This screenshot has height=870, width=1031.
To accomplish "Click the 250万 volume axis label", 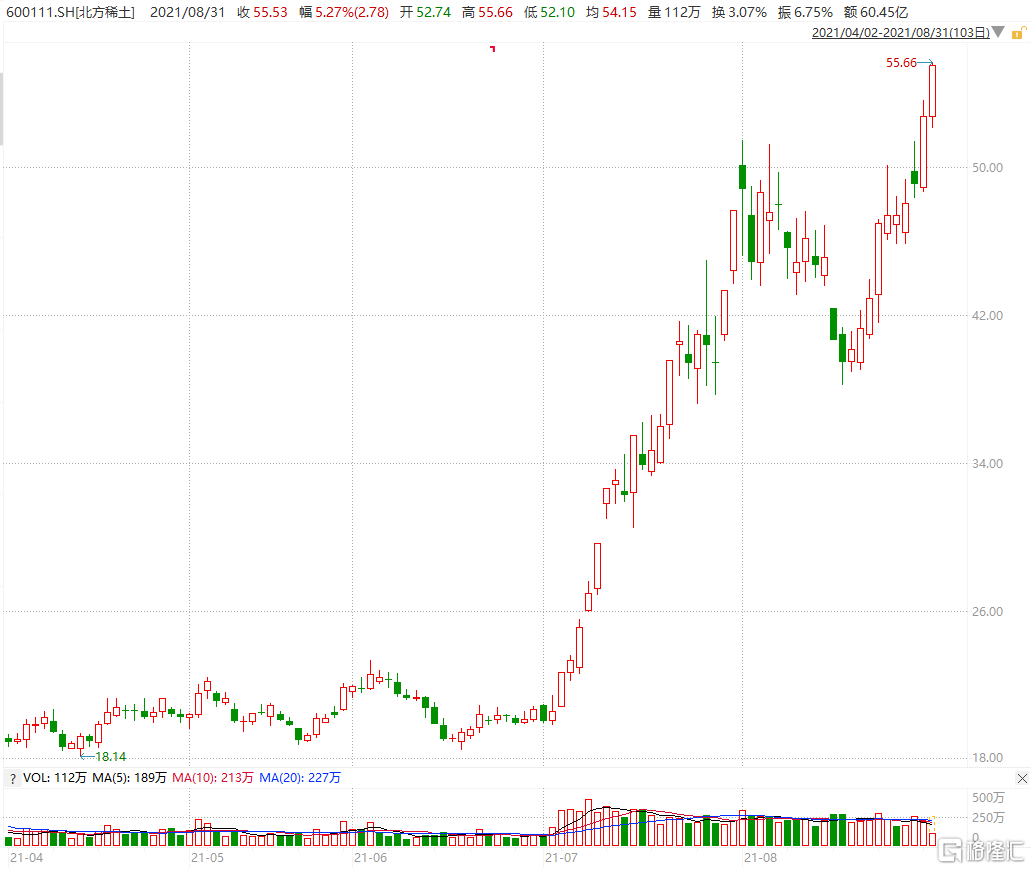I will tap(988, 817).
